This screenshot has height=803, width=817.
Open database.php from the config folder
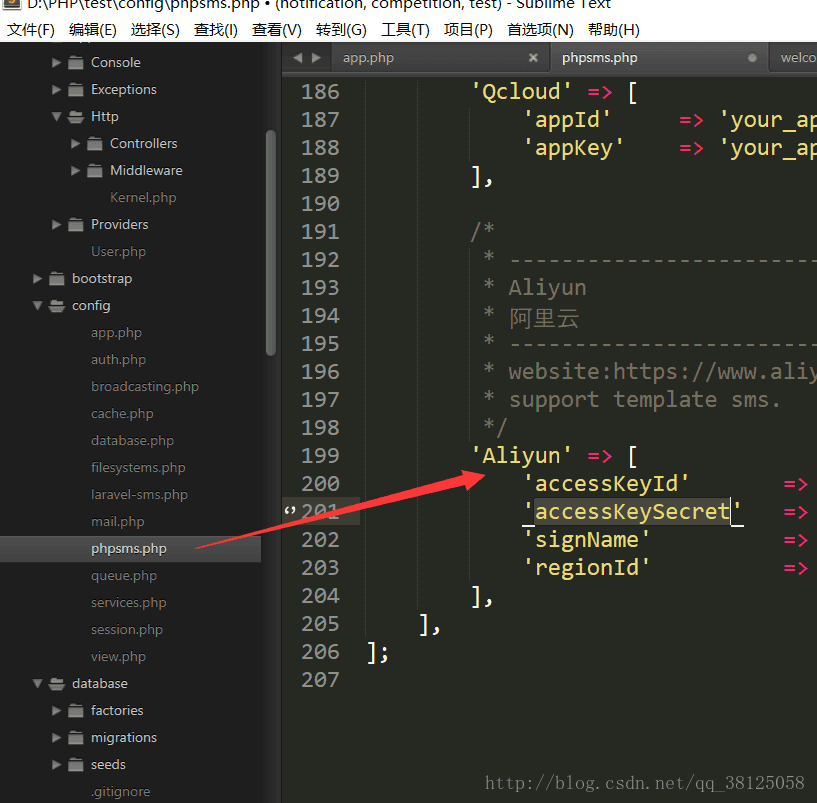pos(132,441)
